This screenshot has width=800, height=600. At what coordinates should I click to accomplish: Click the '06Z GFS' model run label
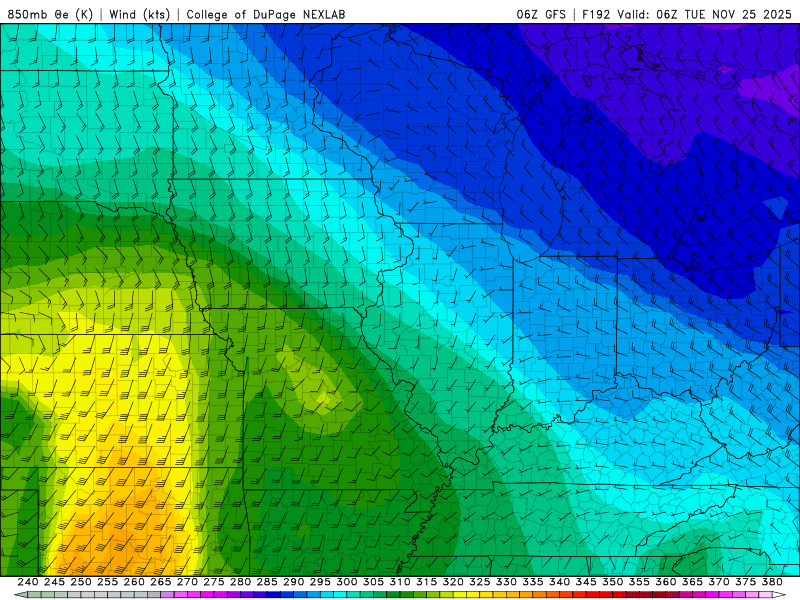coord(541,14)
